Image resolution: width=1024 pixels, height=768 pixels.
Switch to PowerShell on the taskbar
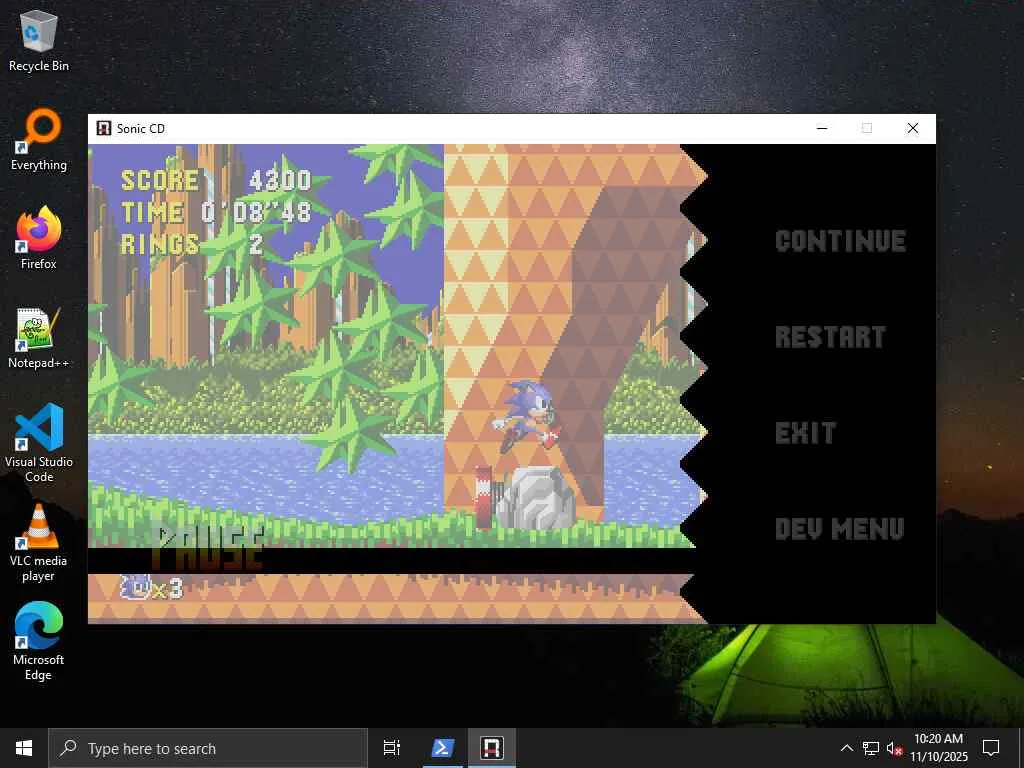[442, 748]
